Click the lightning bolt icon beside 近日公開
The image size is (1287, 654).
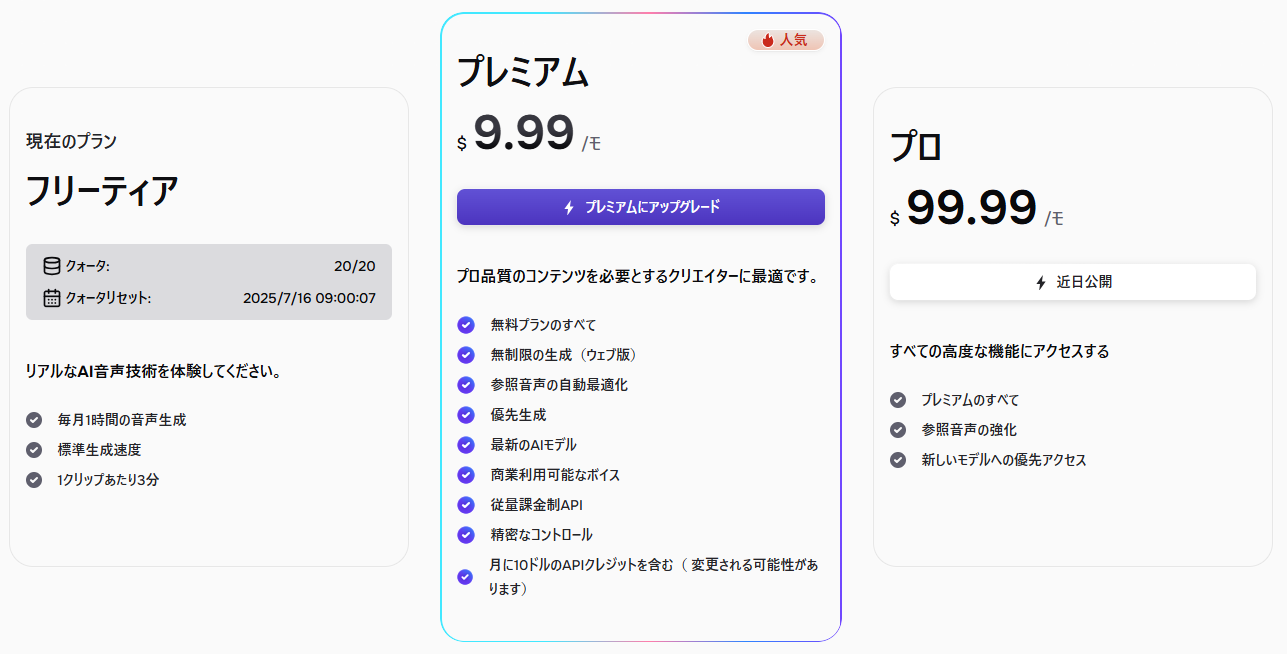point(1041,282)
